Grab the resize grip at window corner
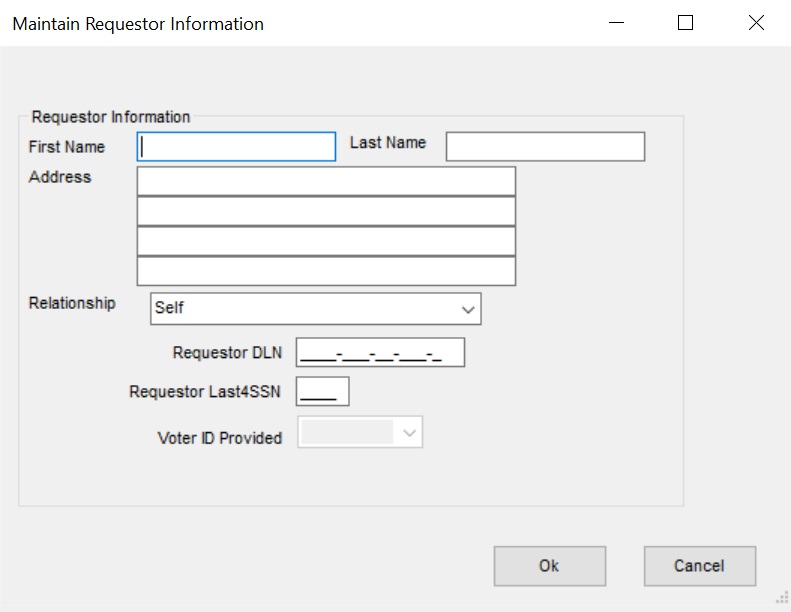The image size is (791, 612). (x=782, y=597)
